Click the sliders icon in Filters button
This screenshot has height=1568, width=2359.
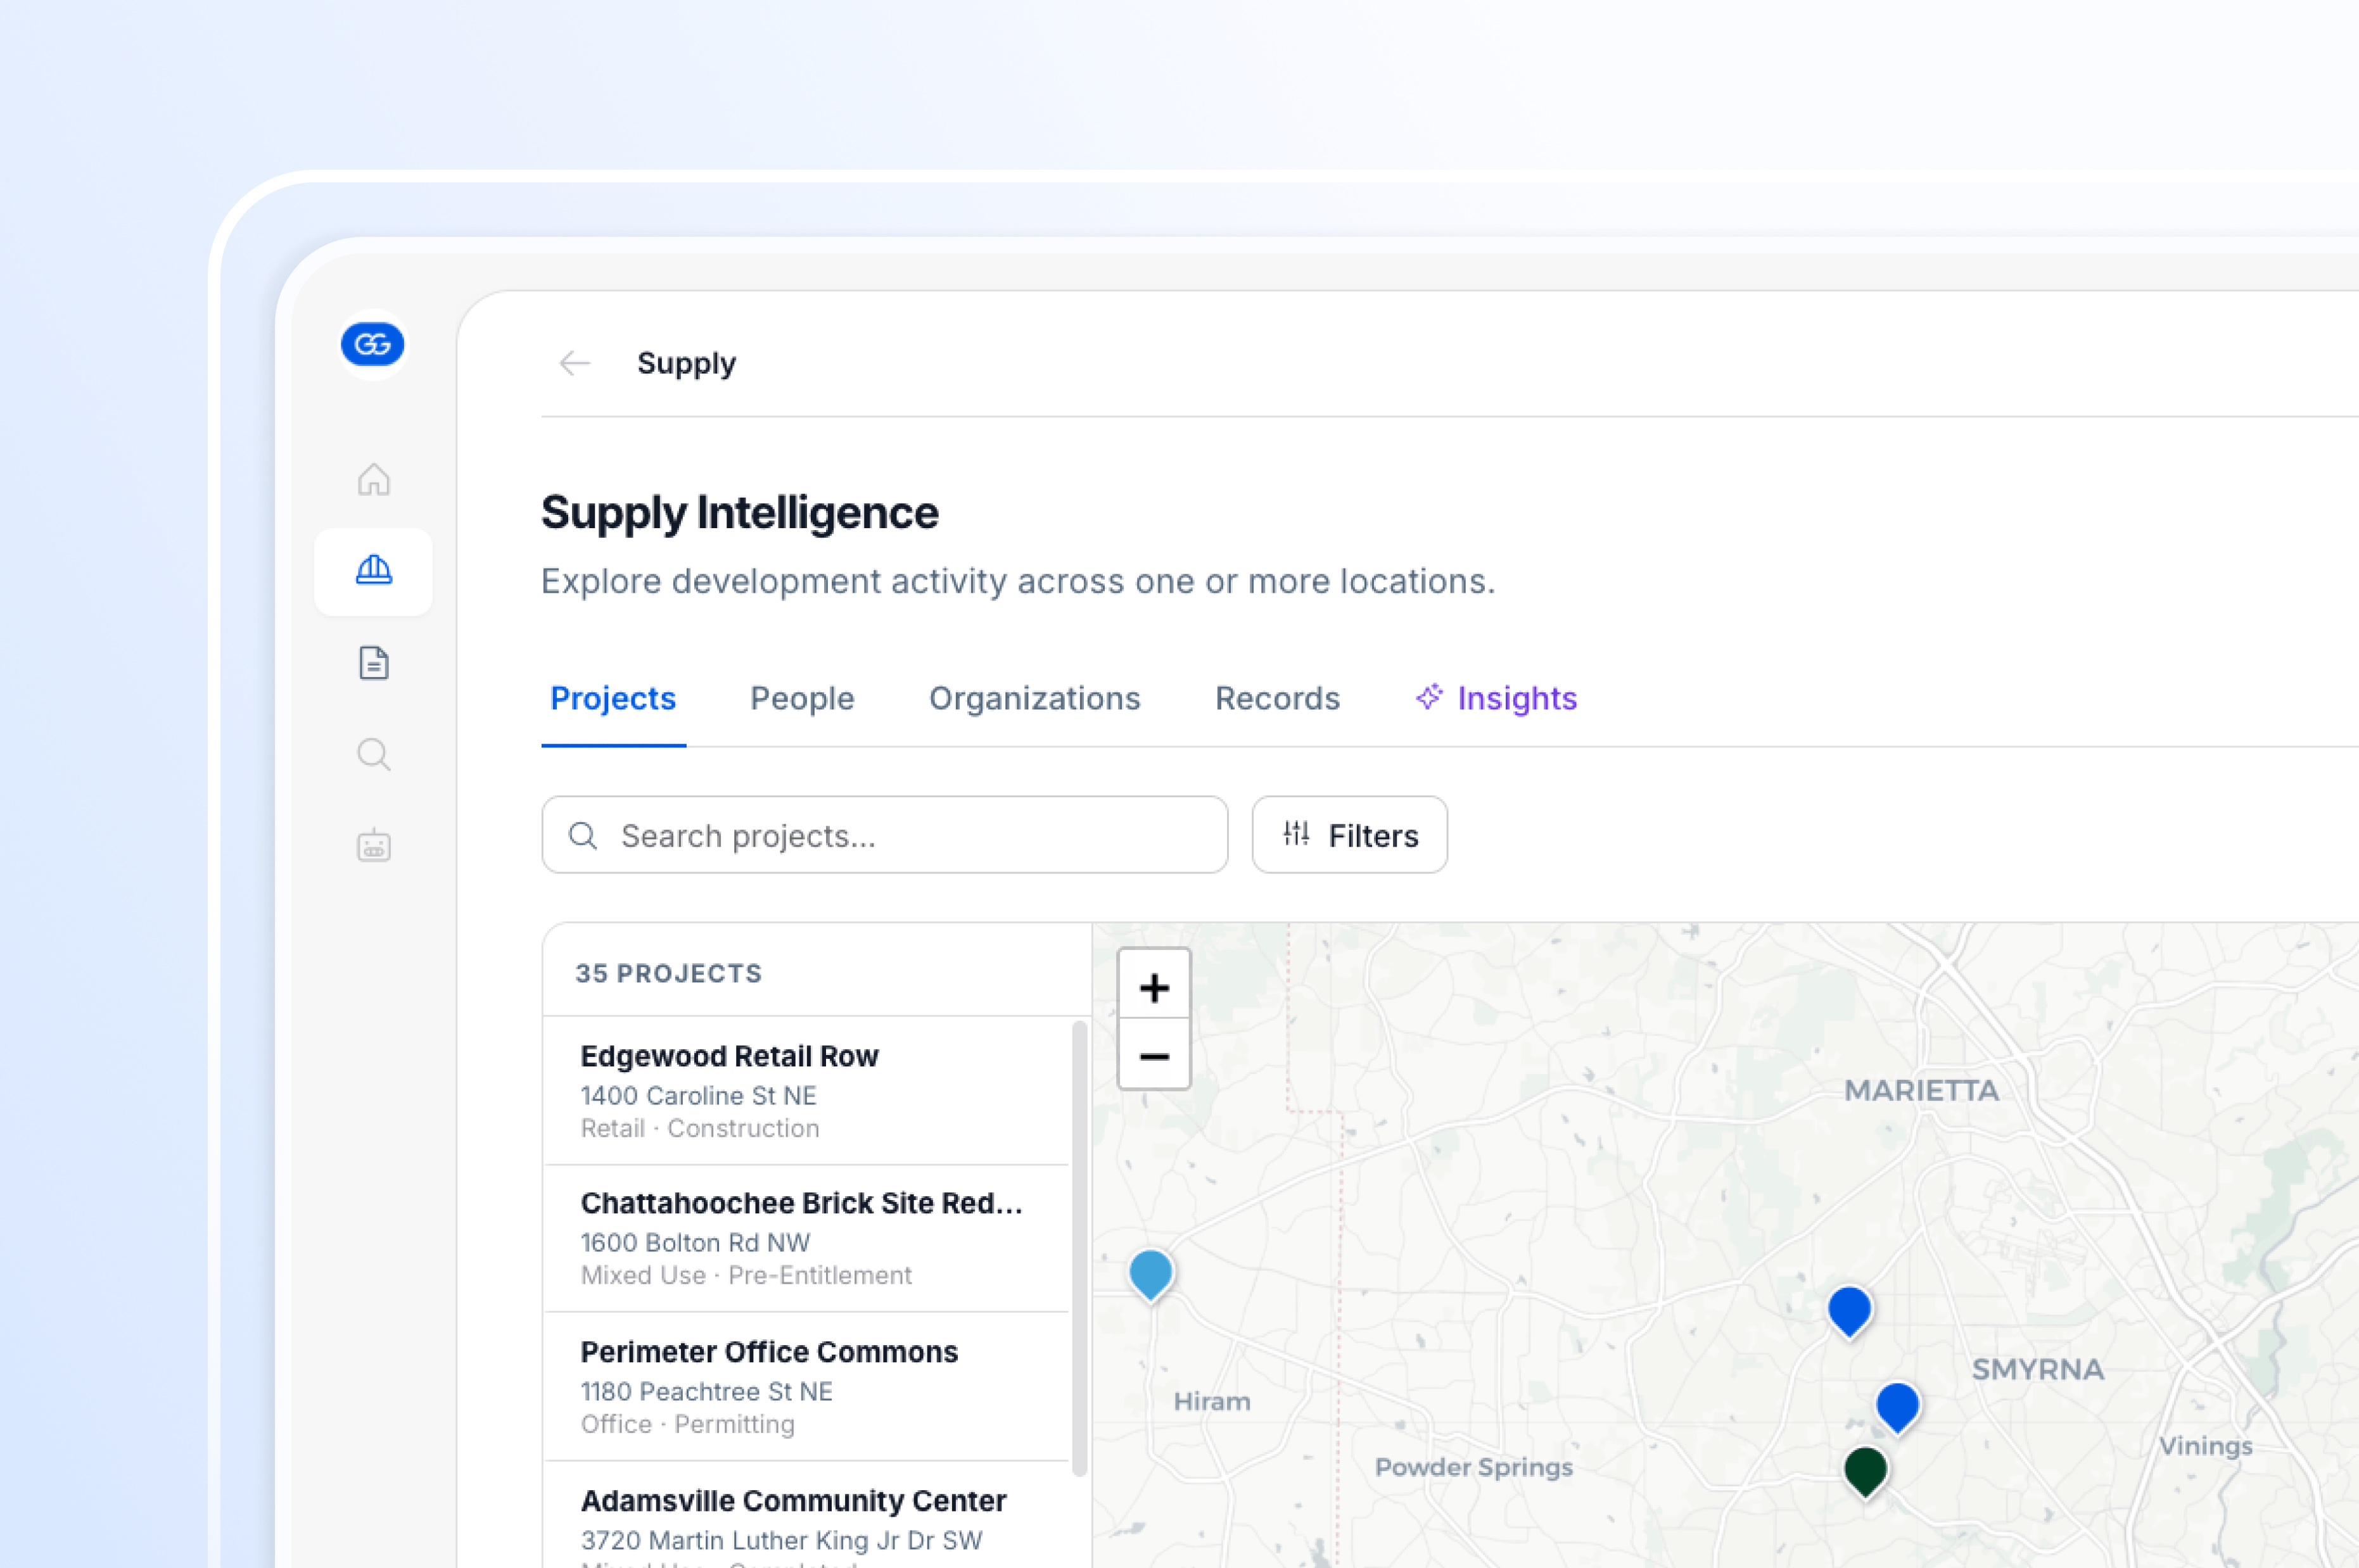tap(1296, 833)
